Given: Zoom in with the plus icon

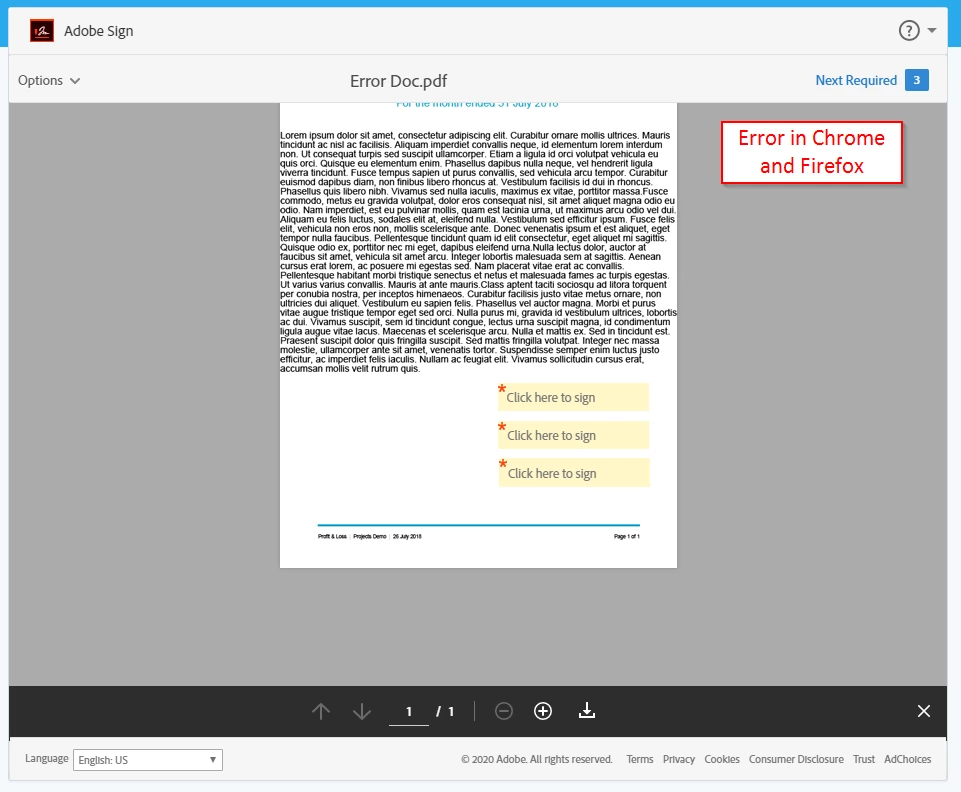Looking at the screenshot, I should pyautogui.click(x=543, y=711).
